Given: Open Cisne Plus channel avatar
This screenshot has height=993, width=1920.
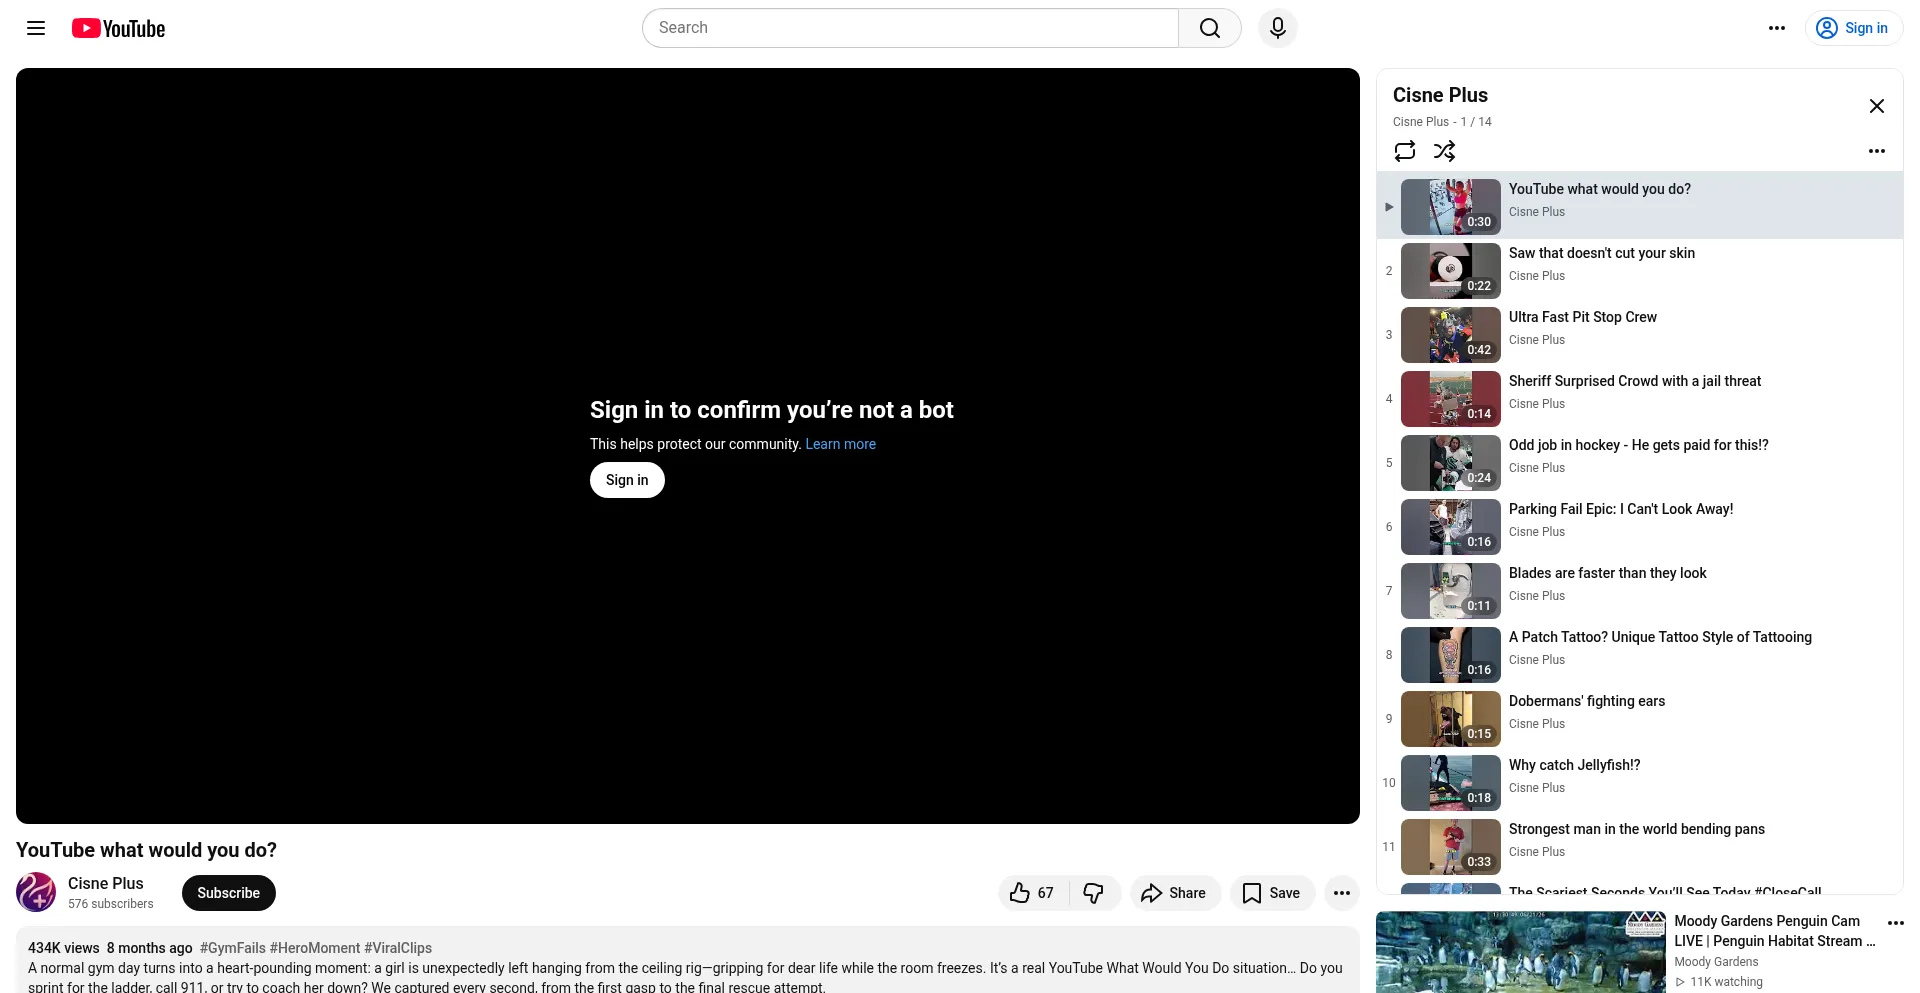Looking at the screenshot, I should (36, 892).
